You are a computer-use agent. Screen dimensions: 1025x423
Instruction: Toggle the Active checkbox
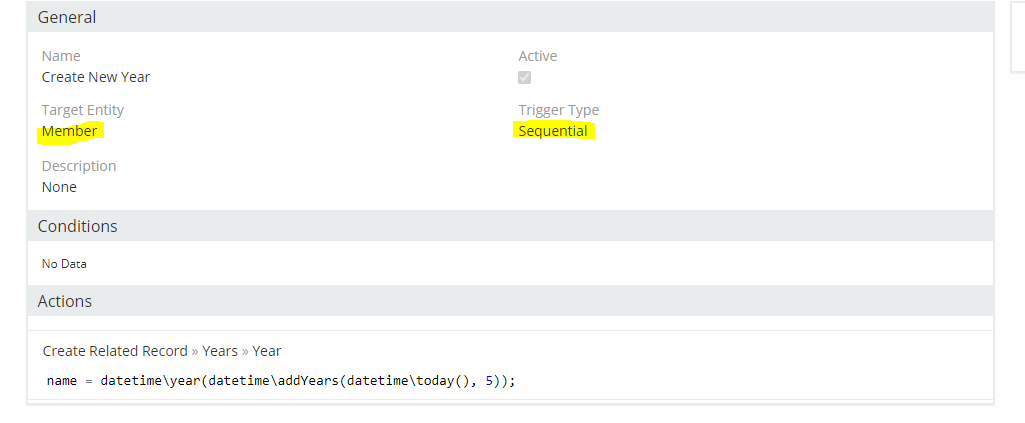(x=525, y=78)
